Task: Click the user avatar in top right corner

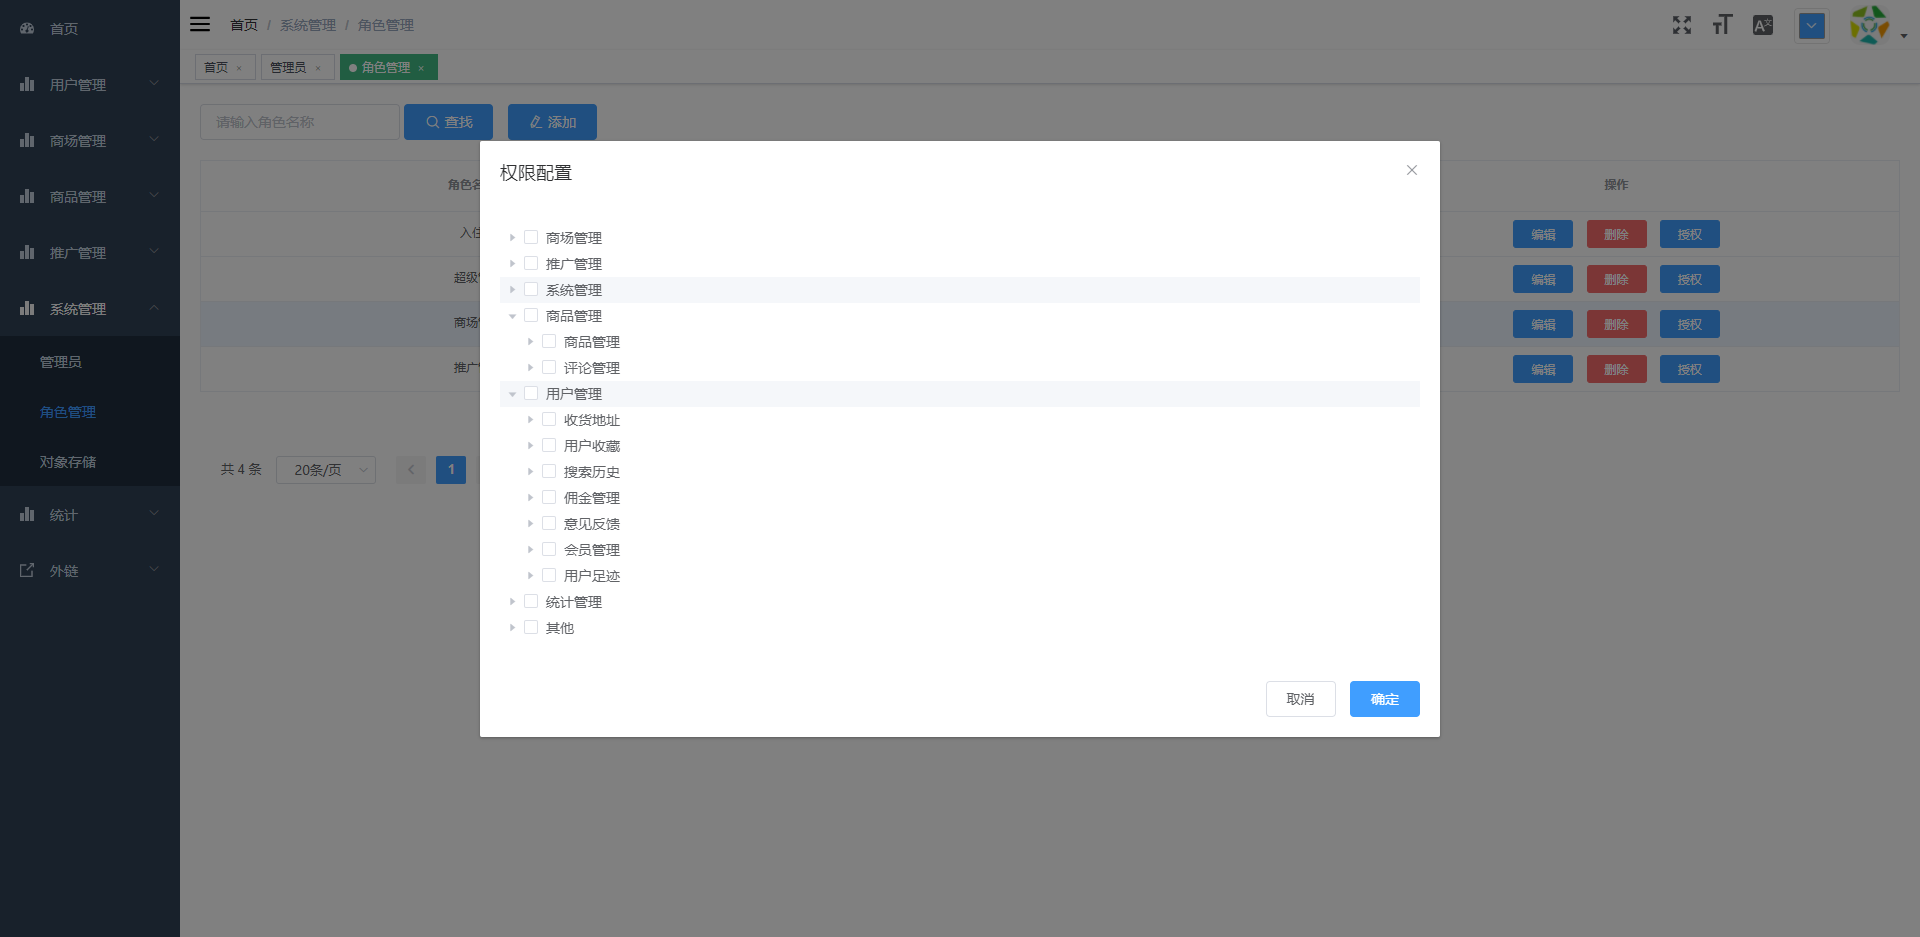Action: 1868,24
